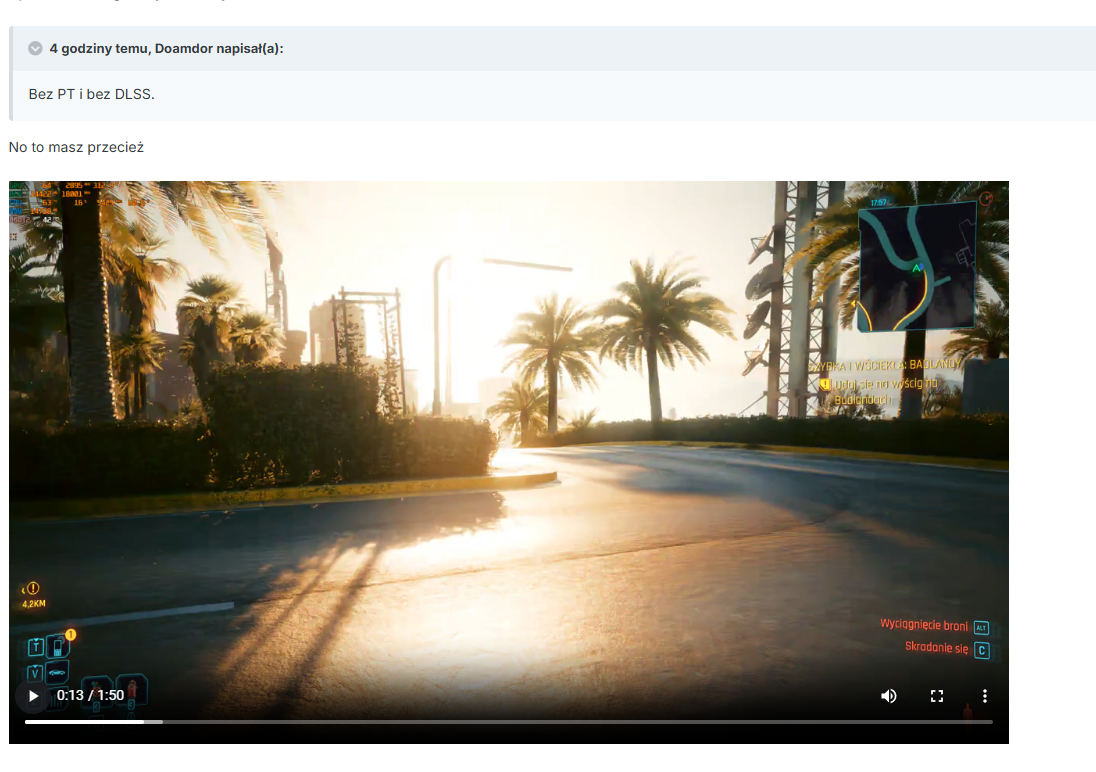Open the quote header by Doamdor
Viewport: 1096px width, 772px height.
[166, 48]
